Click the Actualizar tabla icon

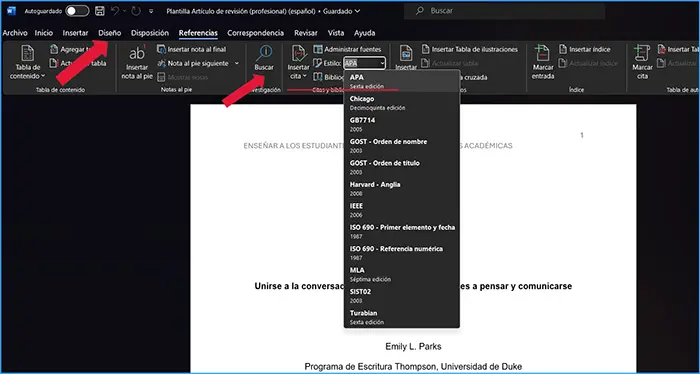point(54,63)
